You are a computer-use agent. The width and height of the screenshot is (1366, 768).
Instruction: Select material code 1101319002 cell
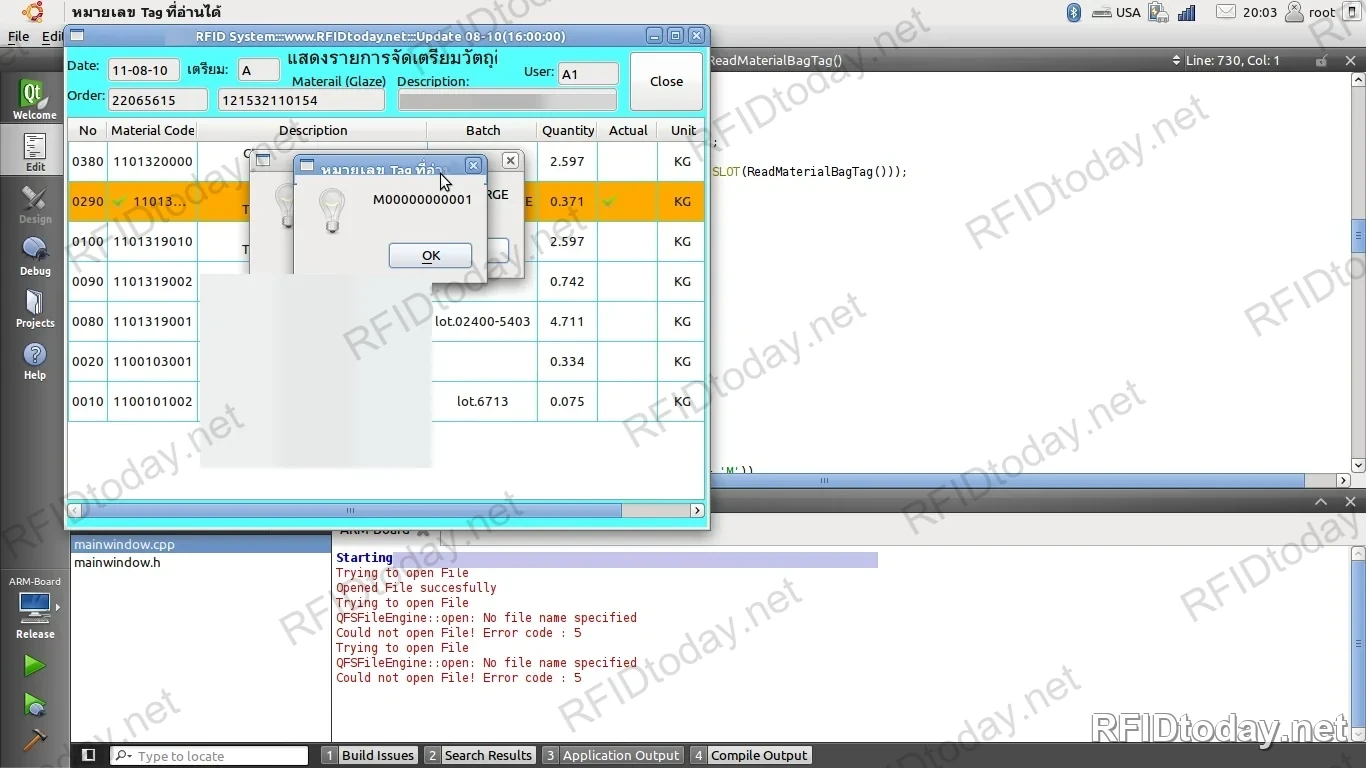pos(153,281)
